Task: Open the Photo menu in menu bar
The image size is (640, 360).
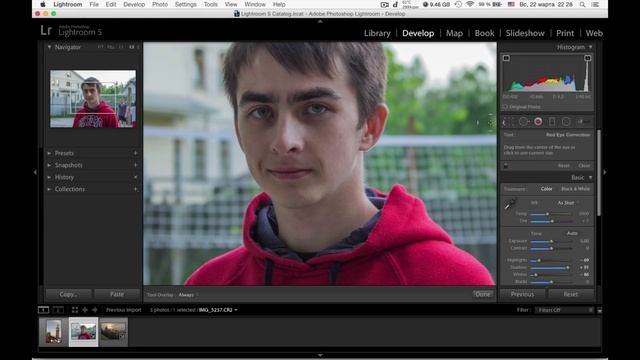Action: click(160, 4)
